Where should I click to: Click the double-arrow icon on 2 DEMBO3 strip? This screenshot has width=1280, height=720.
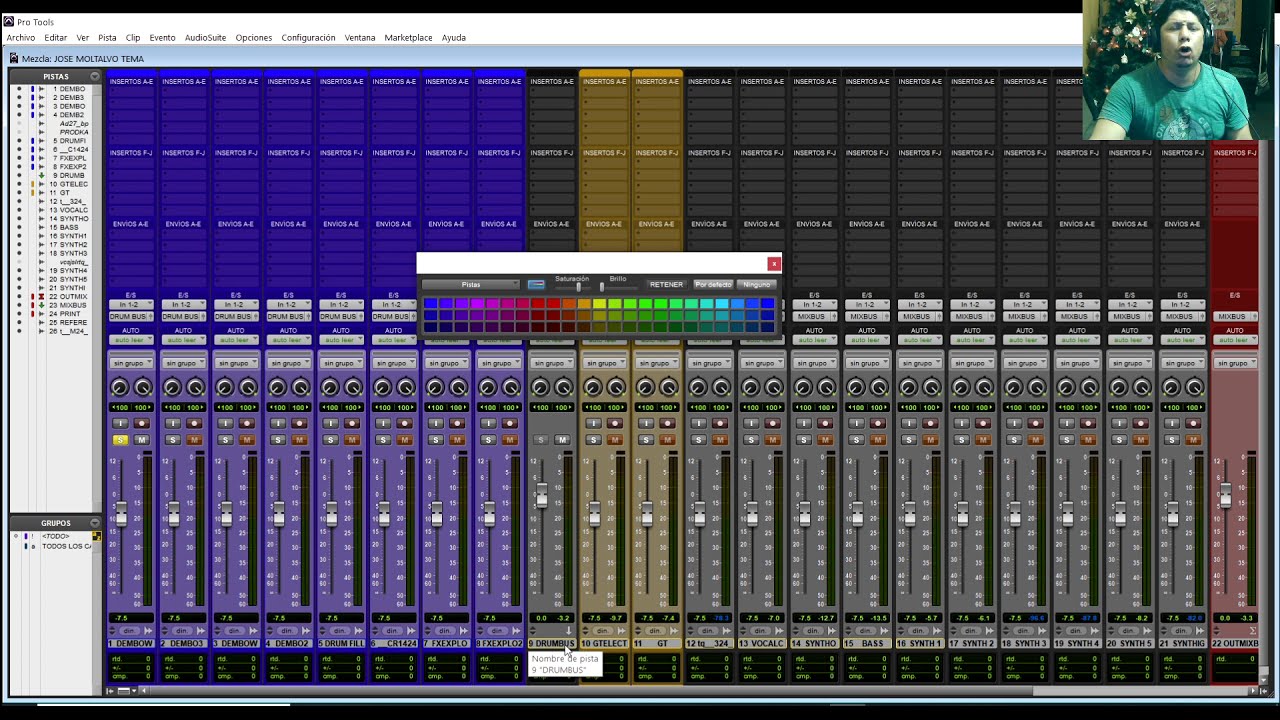[201, 631]
